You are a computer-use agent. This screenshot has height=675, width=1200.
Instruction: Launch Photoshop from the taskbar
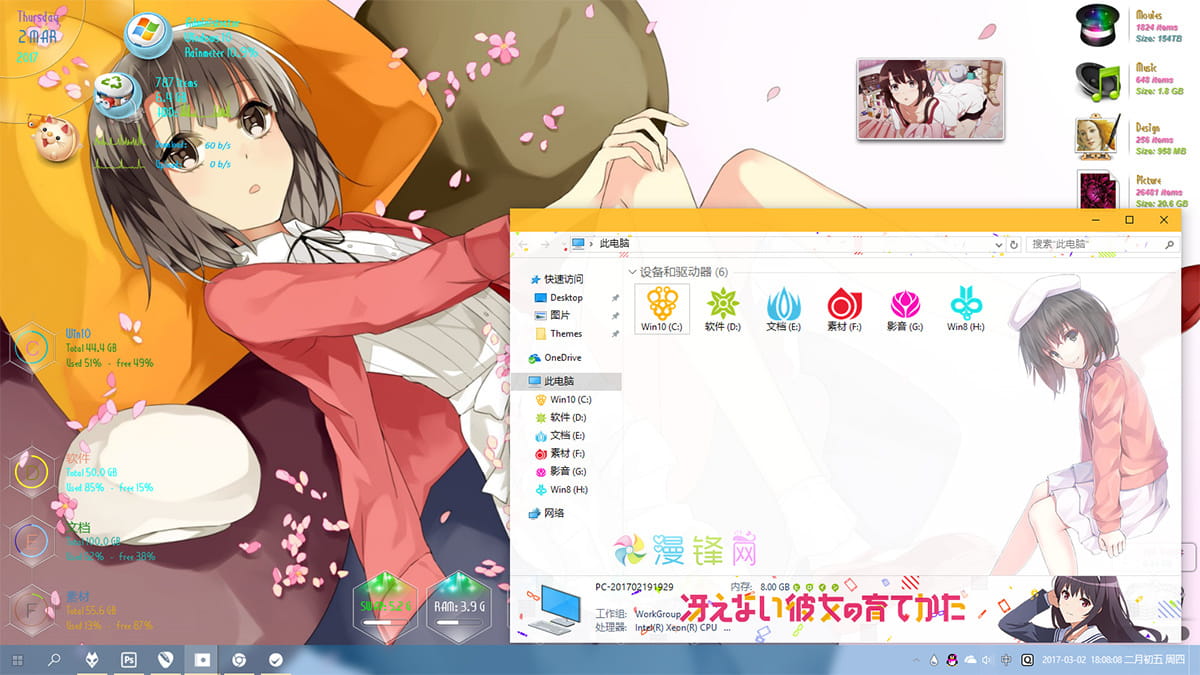tap(129, 660)
